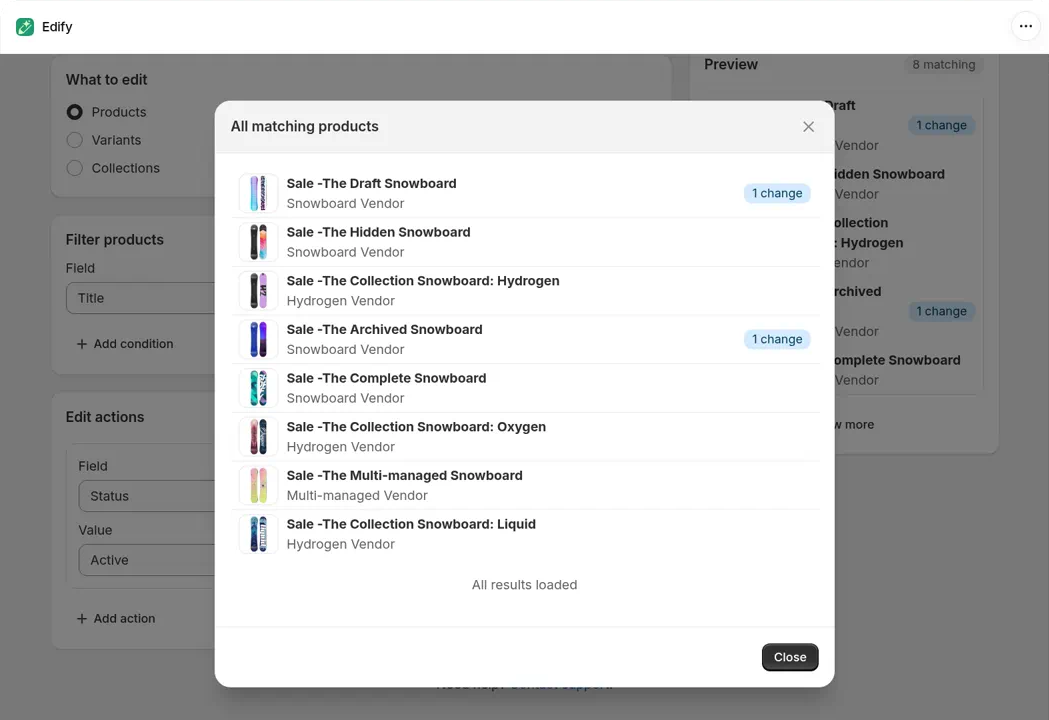Open Collection Snowboard: Oxygen thumbnail
The height and width of the screenshot is (720, 1049).
258,437
